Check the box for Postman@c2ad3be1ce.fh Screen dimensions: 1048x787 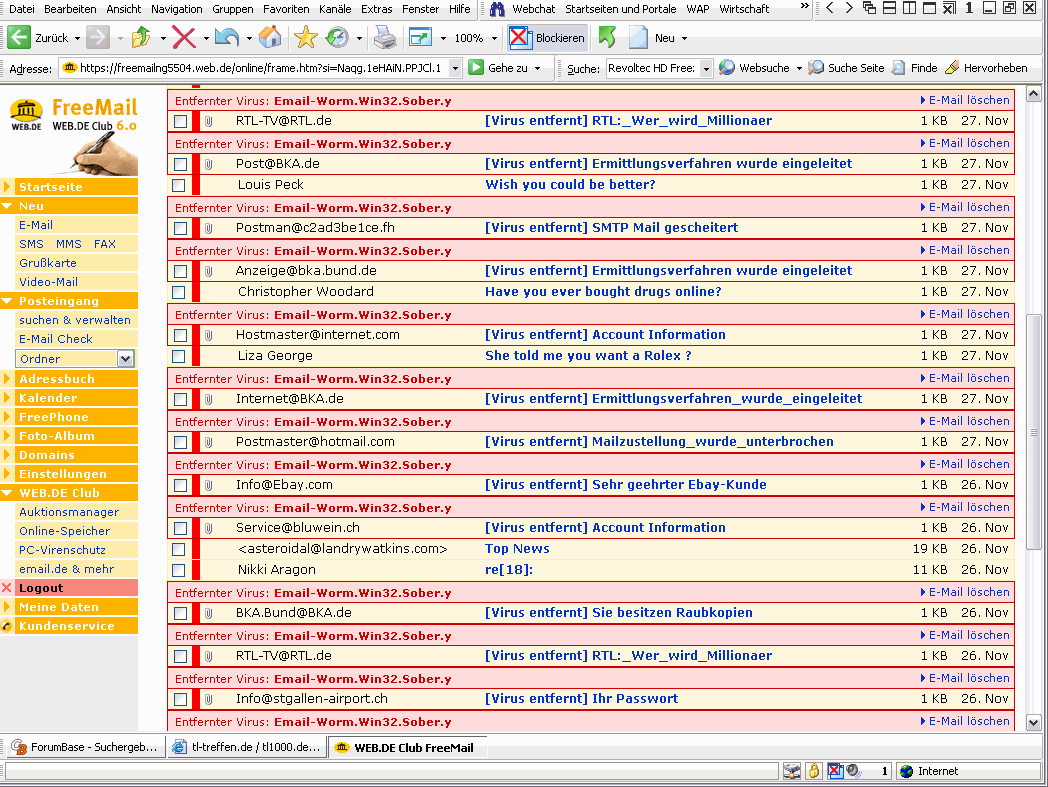coord(180,229)
